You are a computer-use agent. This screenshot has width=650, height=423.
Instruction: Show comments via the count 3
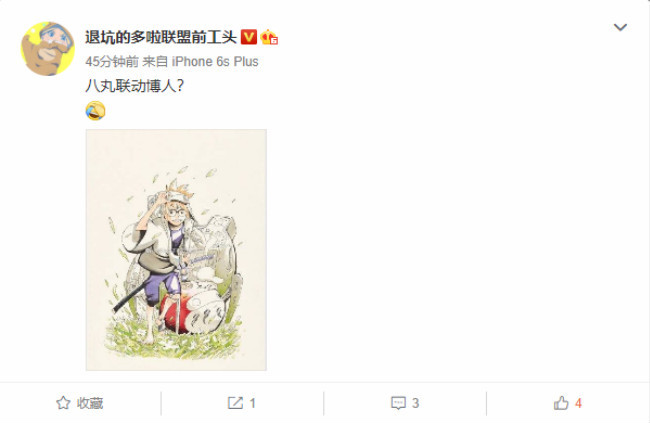415,403
